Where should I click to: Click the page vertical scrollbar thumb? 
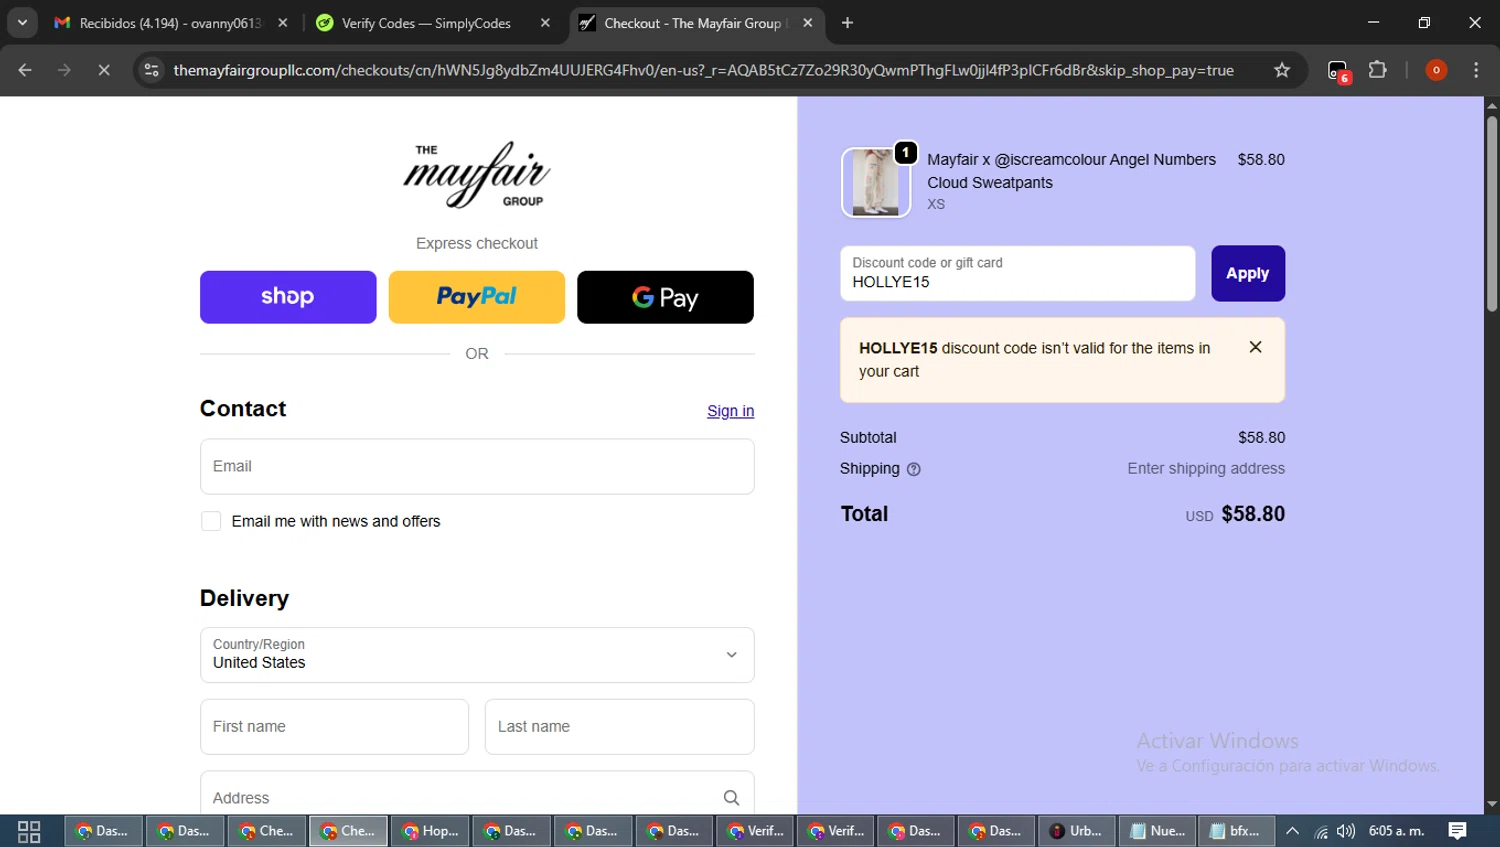pyautogui.click(x=1491, y=214)
